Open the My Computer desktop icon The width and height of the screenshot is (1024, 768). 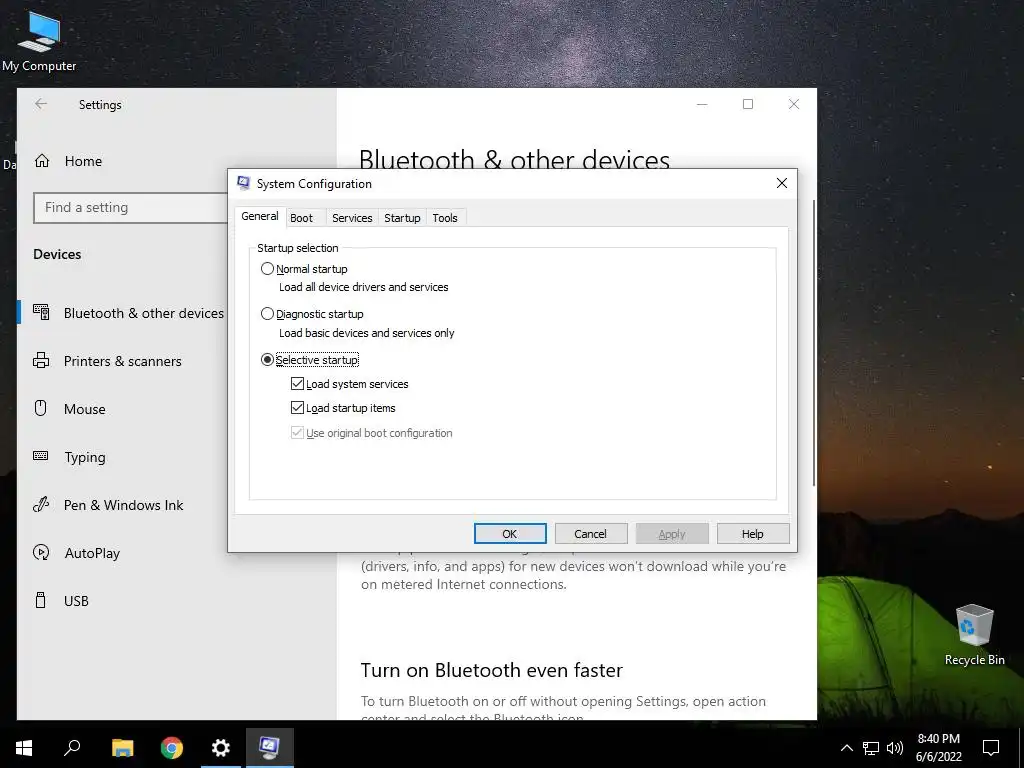pyautogui.click(x=39, y=40)
